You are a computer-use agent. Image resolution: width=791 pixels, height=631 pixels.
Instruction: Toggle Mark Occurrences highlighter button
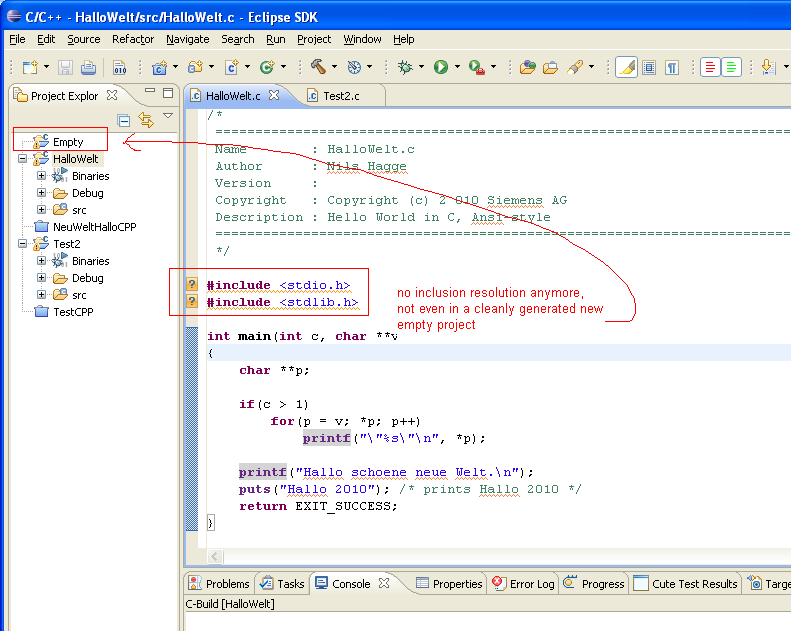pyautogui.click(x=627, y=67)
